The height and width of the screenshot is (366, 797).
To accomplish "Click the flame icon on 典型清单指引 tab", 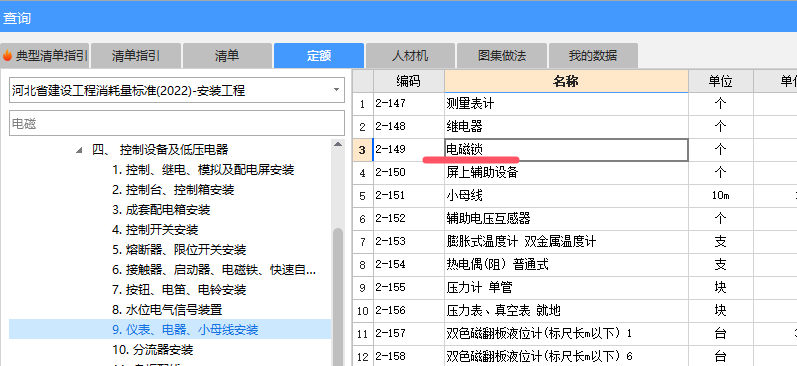I will (x=7, y=55).
